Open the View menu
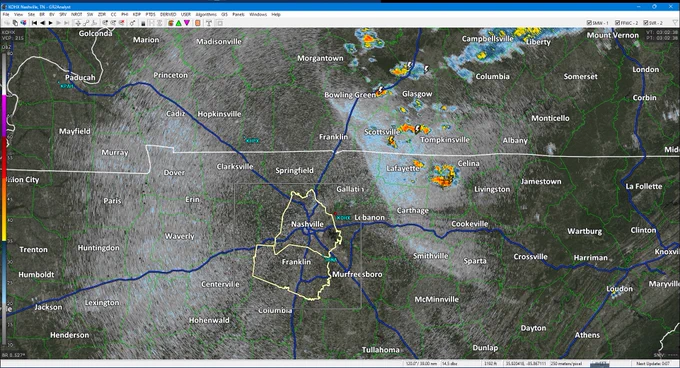Image resolution: width=680 pixels, height=368 pixels. click(x=18, y=14)
